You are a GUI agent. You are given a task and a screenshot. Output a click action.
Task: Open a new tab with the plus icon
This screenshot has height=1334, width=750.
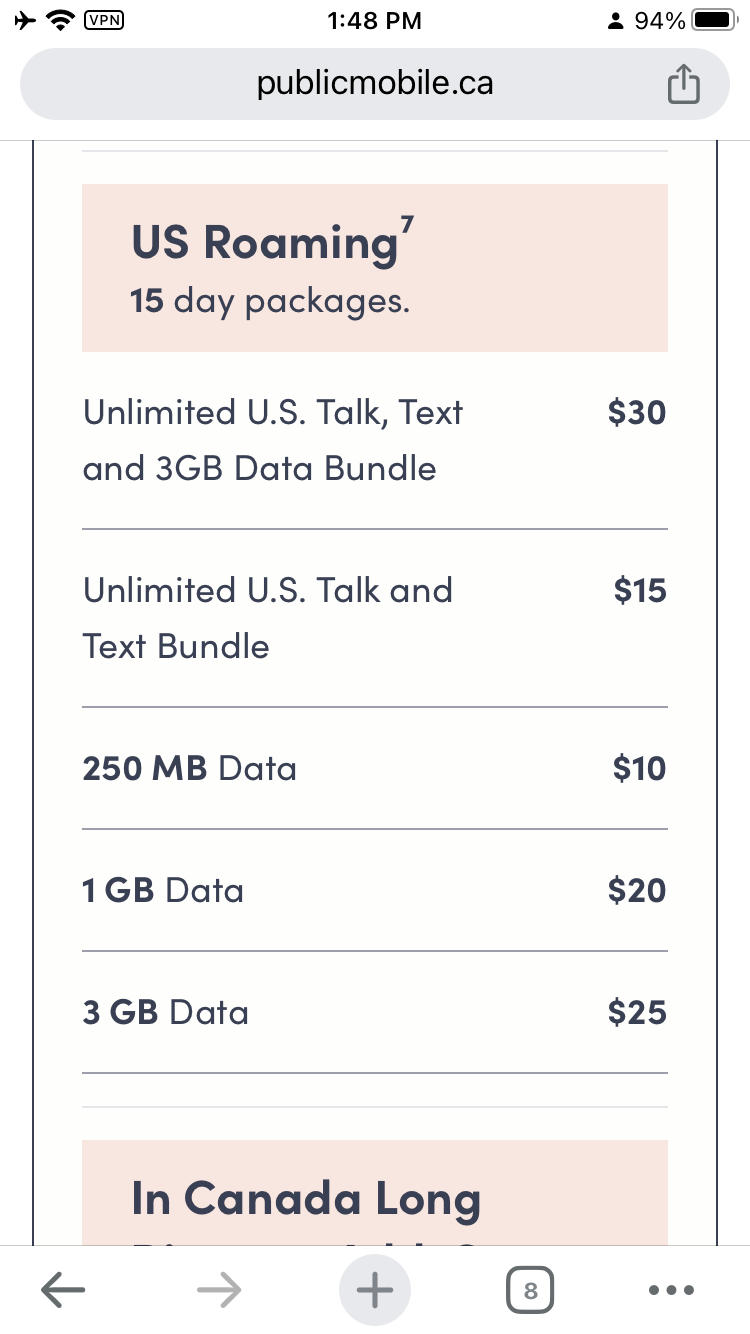(374, 1289)
